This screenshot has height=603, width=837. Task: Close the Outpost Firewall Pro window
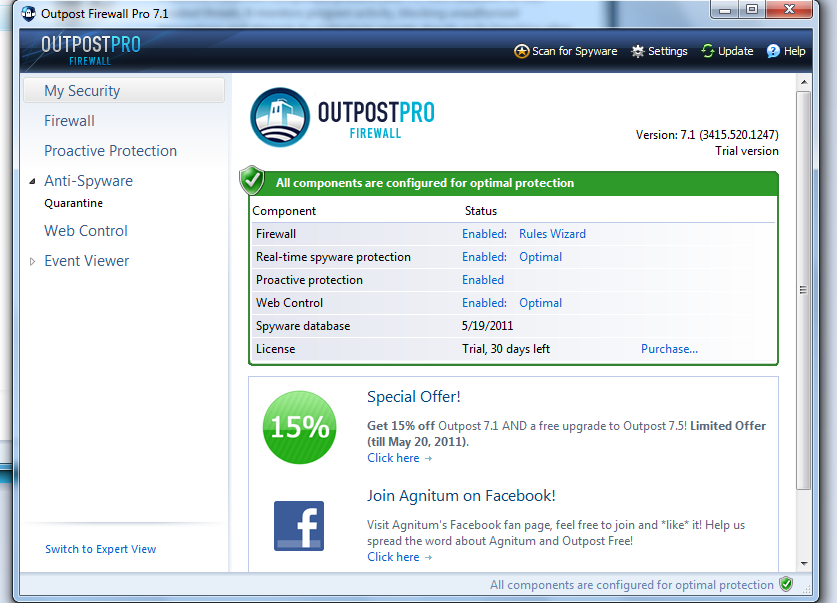[789, 10]
